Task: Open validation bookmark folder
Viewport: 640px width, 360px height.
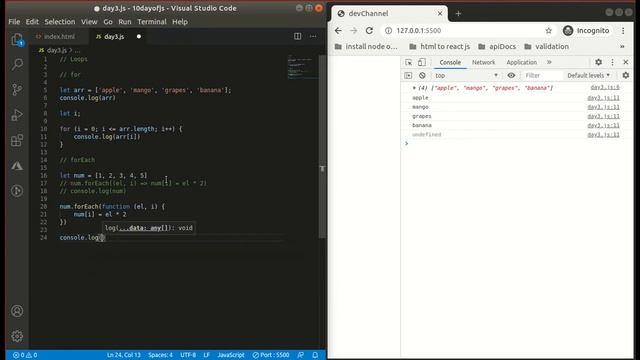Action: coord(547,47)
